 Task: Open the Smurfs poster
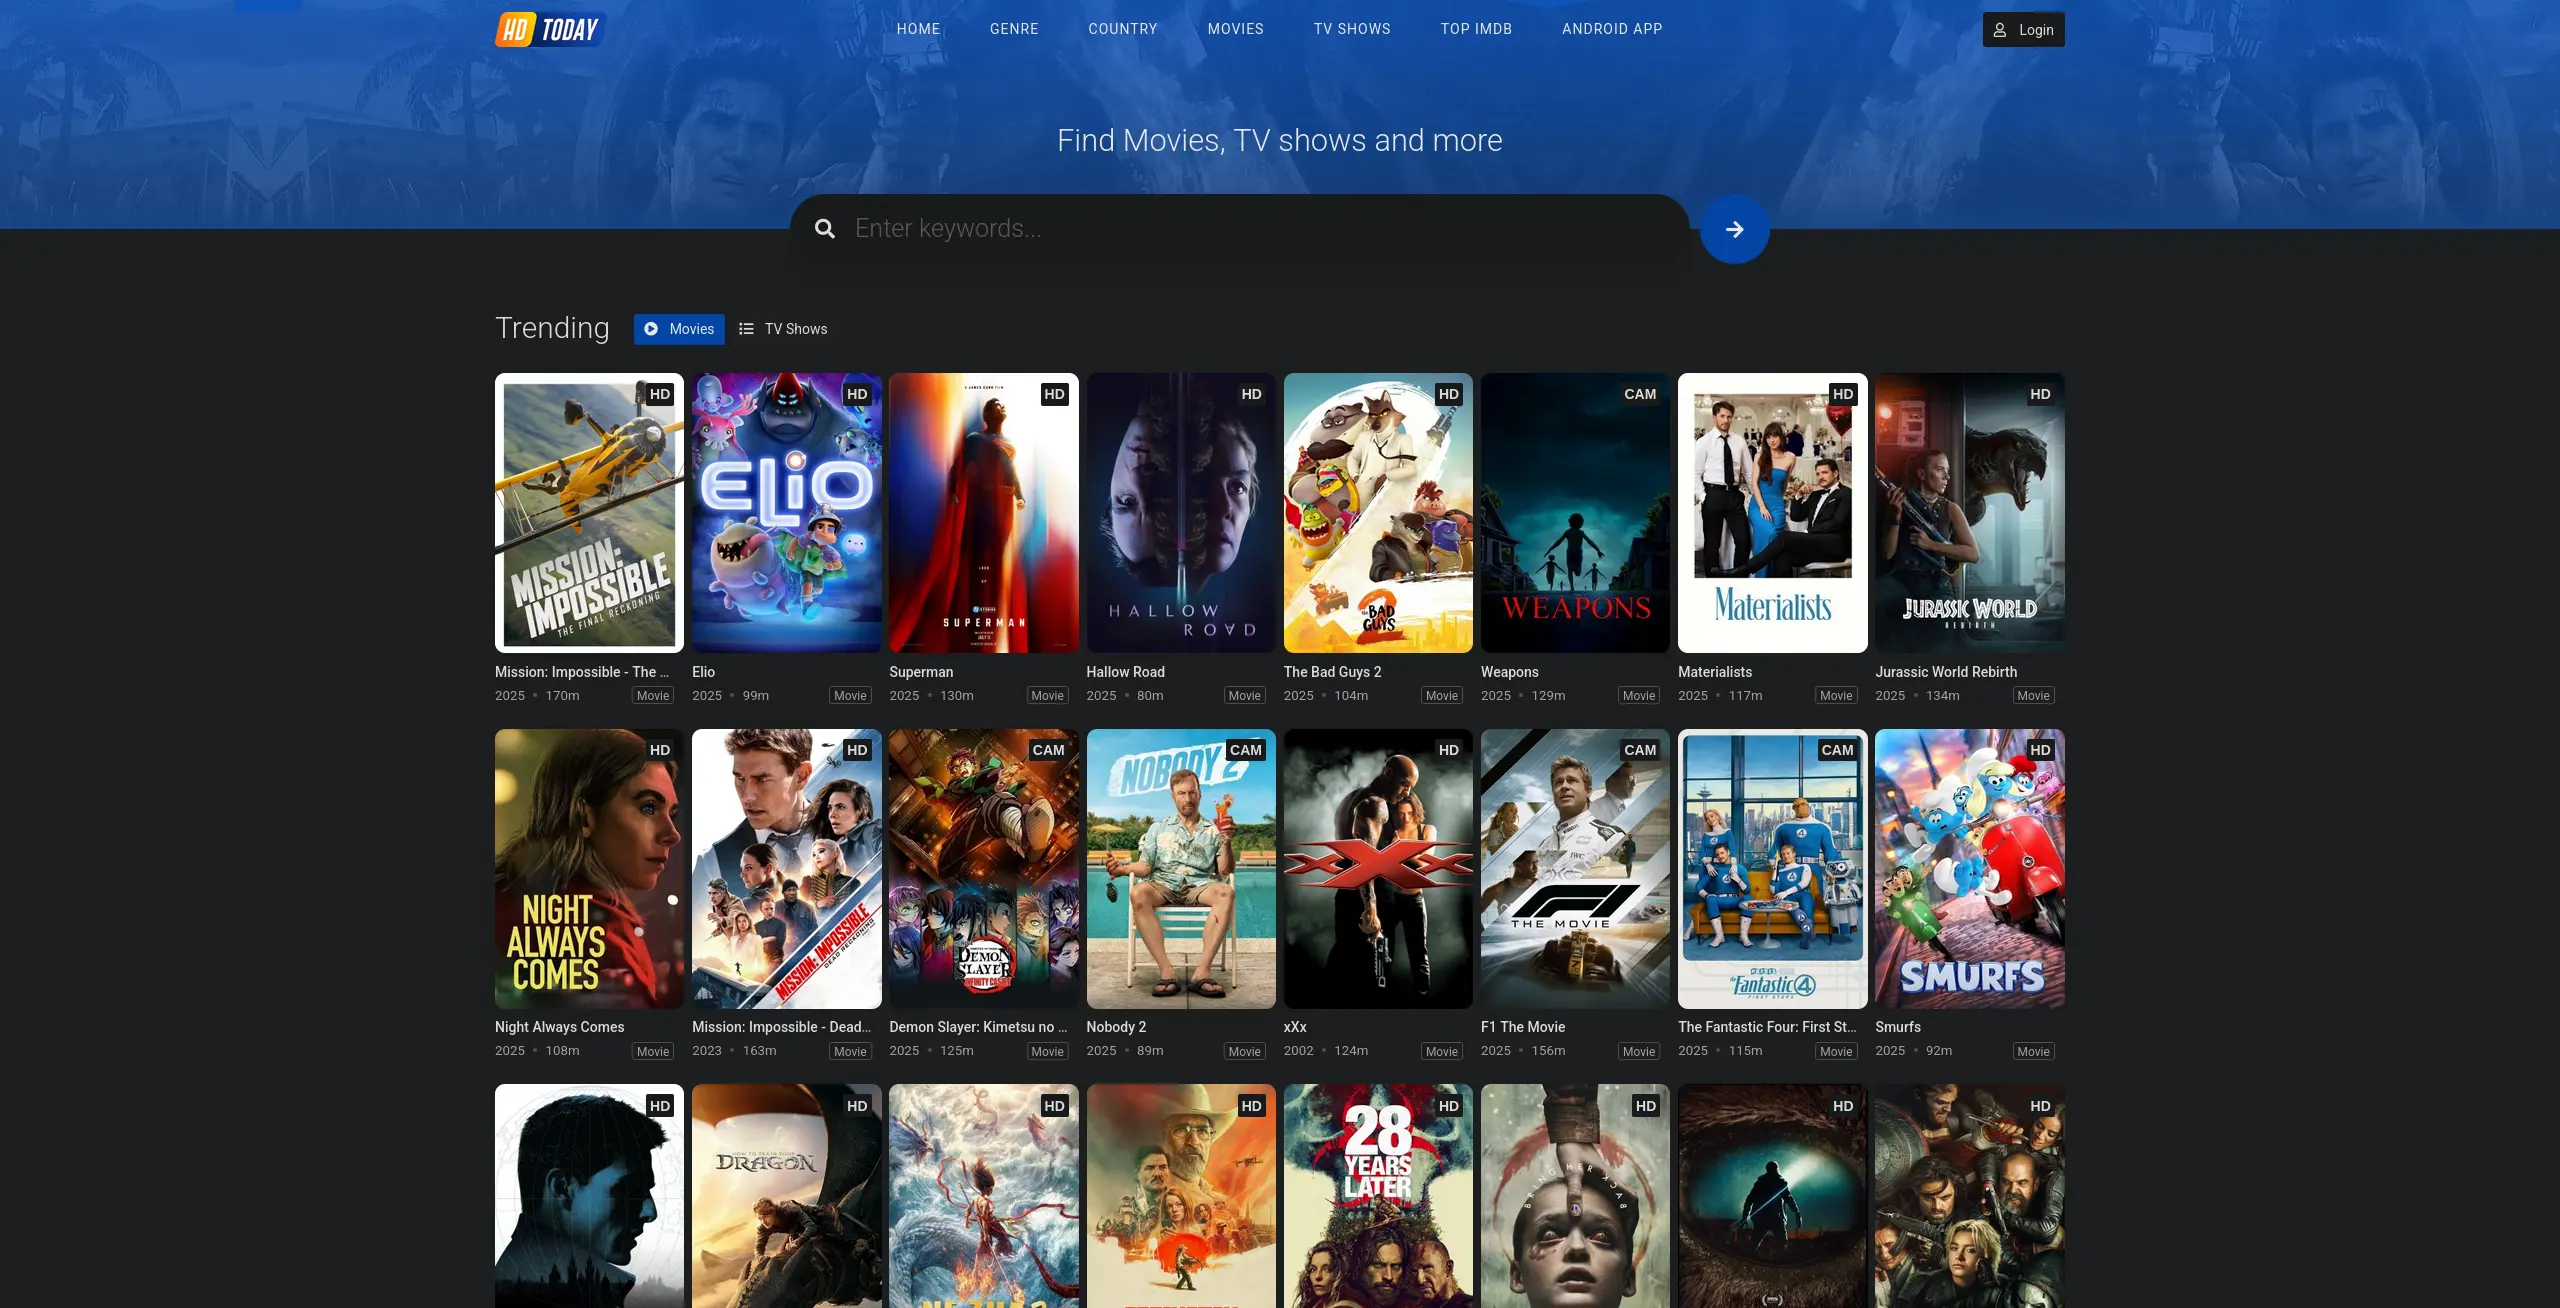[1969, 868]
